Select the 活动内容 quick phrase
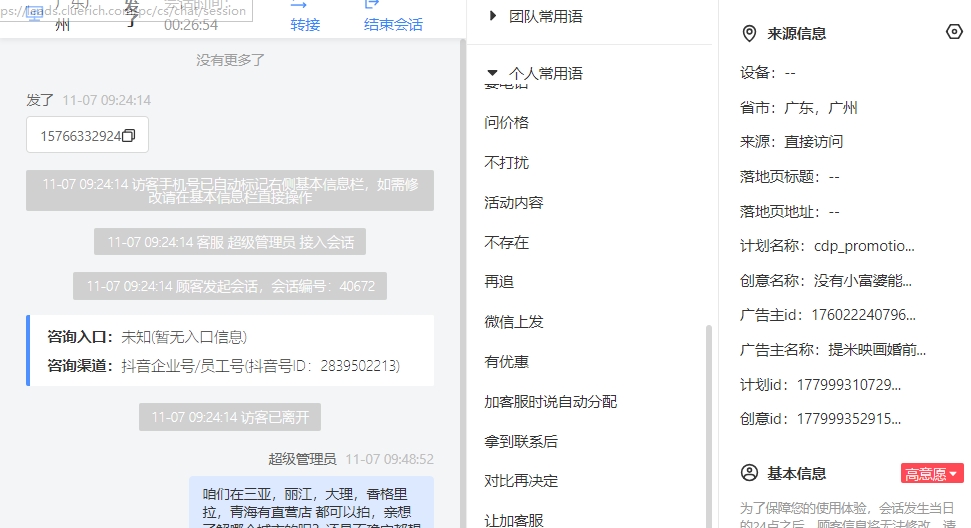971x528 pixels. tap(514, 202)
